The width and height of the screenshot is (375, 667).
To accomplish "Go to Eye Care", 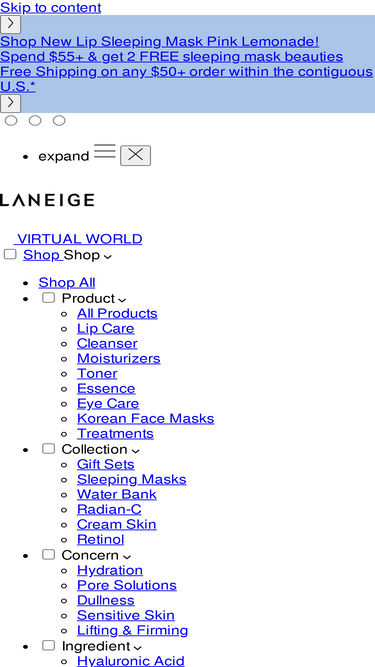I will [x=108, y=403].
